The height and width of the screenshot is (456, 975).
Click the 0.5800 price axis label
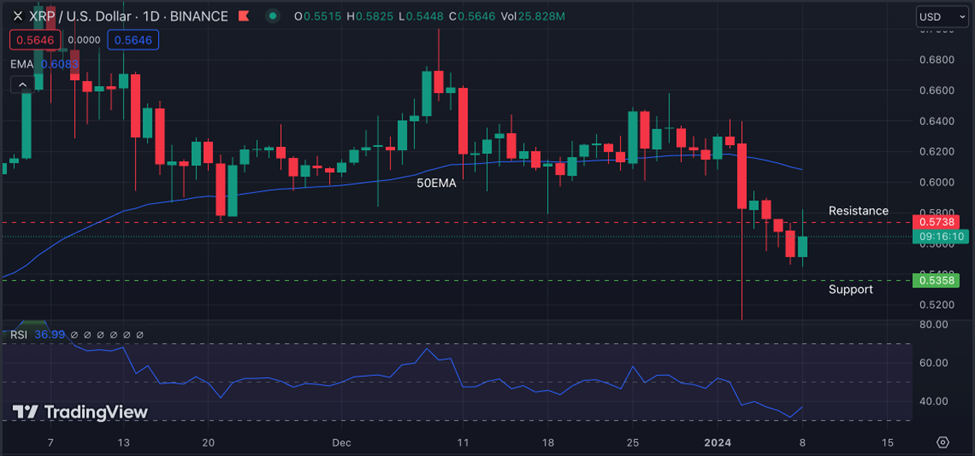click(936, 212)
